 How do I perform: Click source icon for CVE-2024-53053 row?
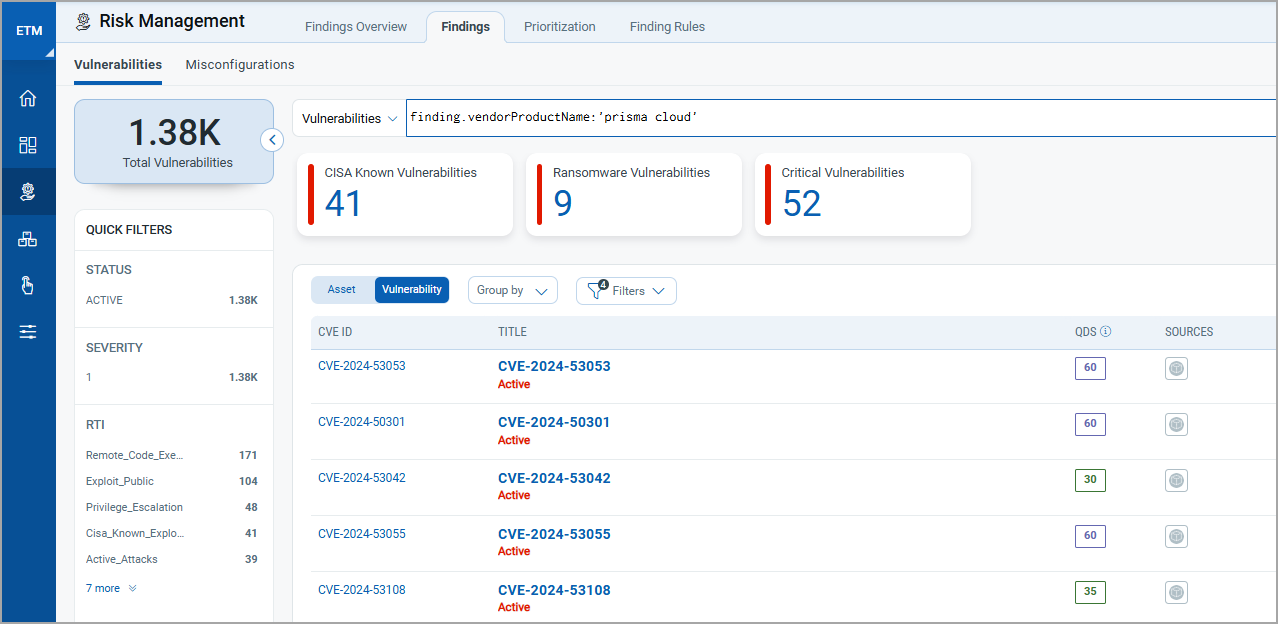click(x=1176, y=368)
